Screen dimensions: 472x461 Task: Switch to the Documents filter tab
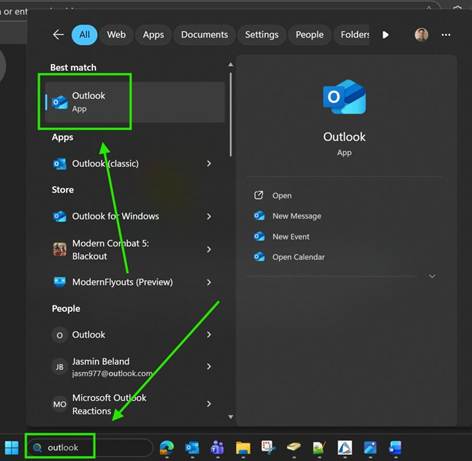pyautogui.click(x=204, y=35)
